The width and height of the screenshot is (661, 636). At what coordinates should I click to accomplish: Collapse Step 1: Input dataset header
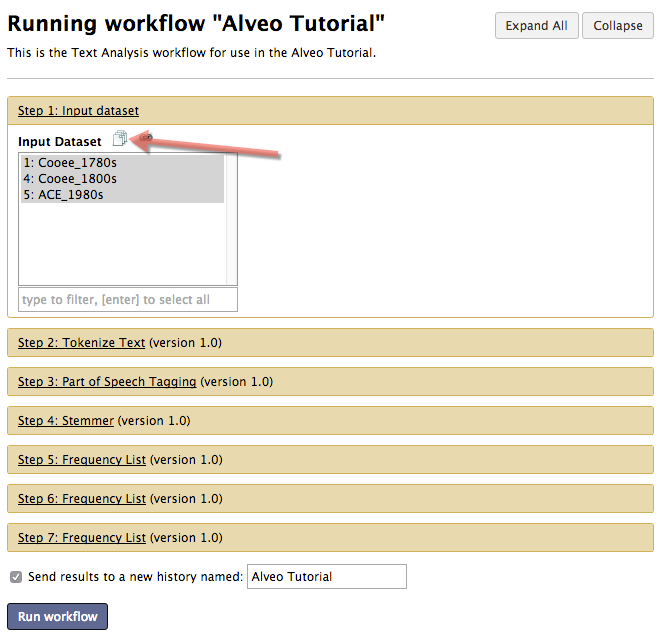(78, 110)
